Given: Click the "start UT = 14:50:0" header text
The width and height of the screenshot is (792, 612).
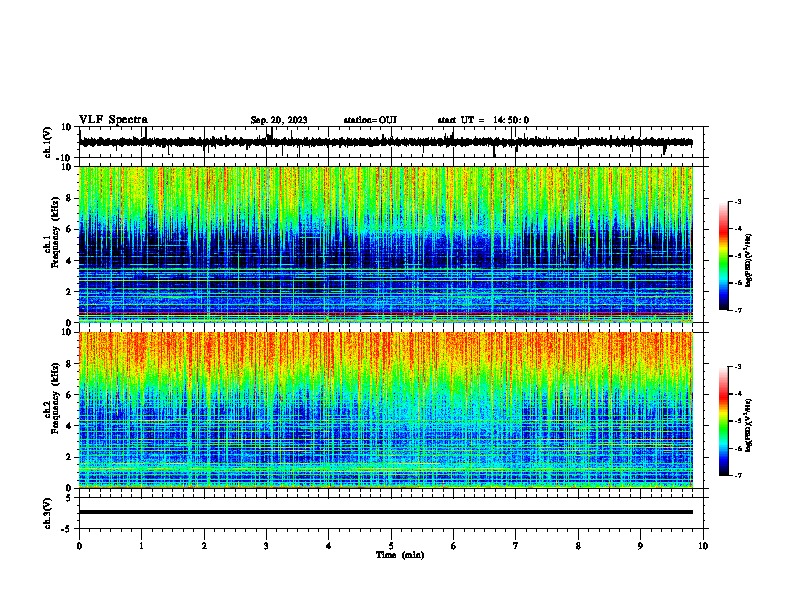Looking at the screenshot, I should coord(483,120).
